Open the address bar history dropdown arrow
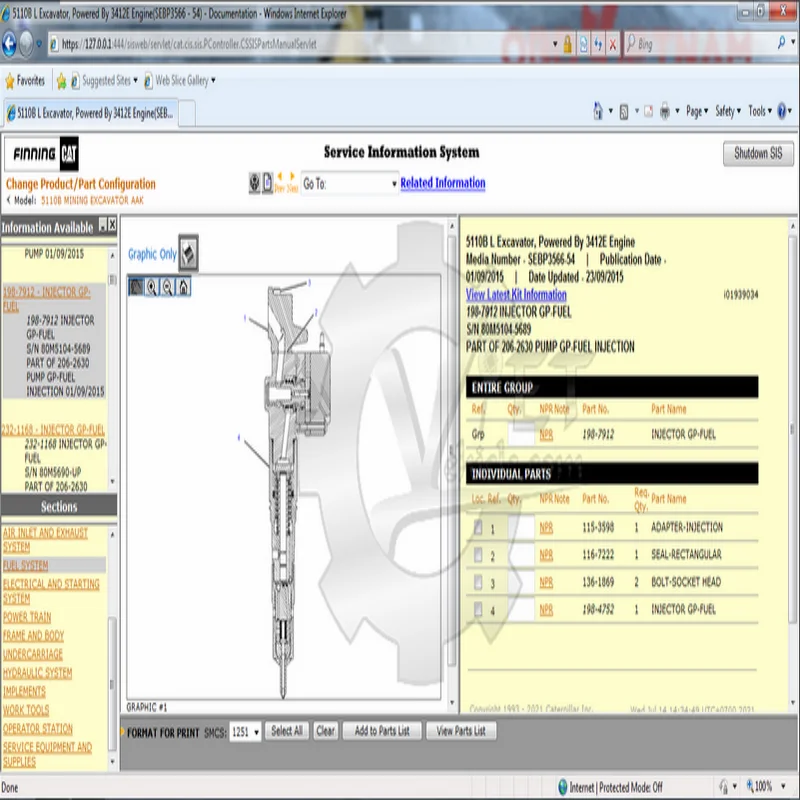 [555, 44]
